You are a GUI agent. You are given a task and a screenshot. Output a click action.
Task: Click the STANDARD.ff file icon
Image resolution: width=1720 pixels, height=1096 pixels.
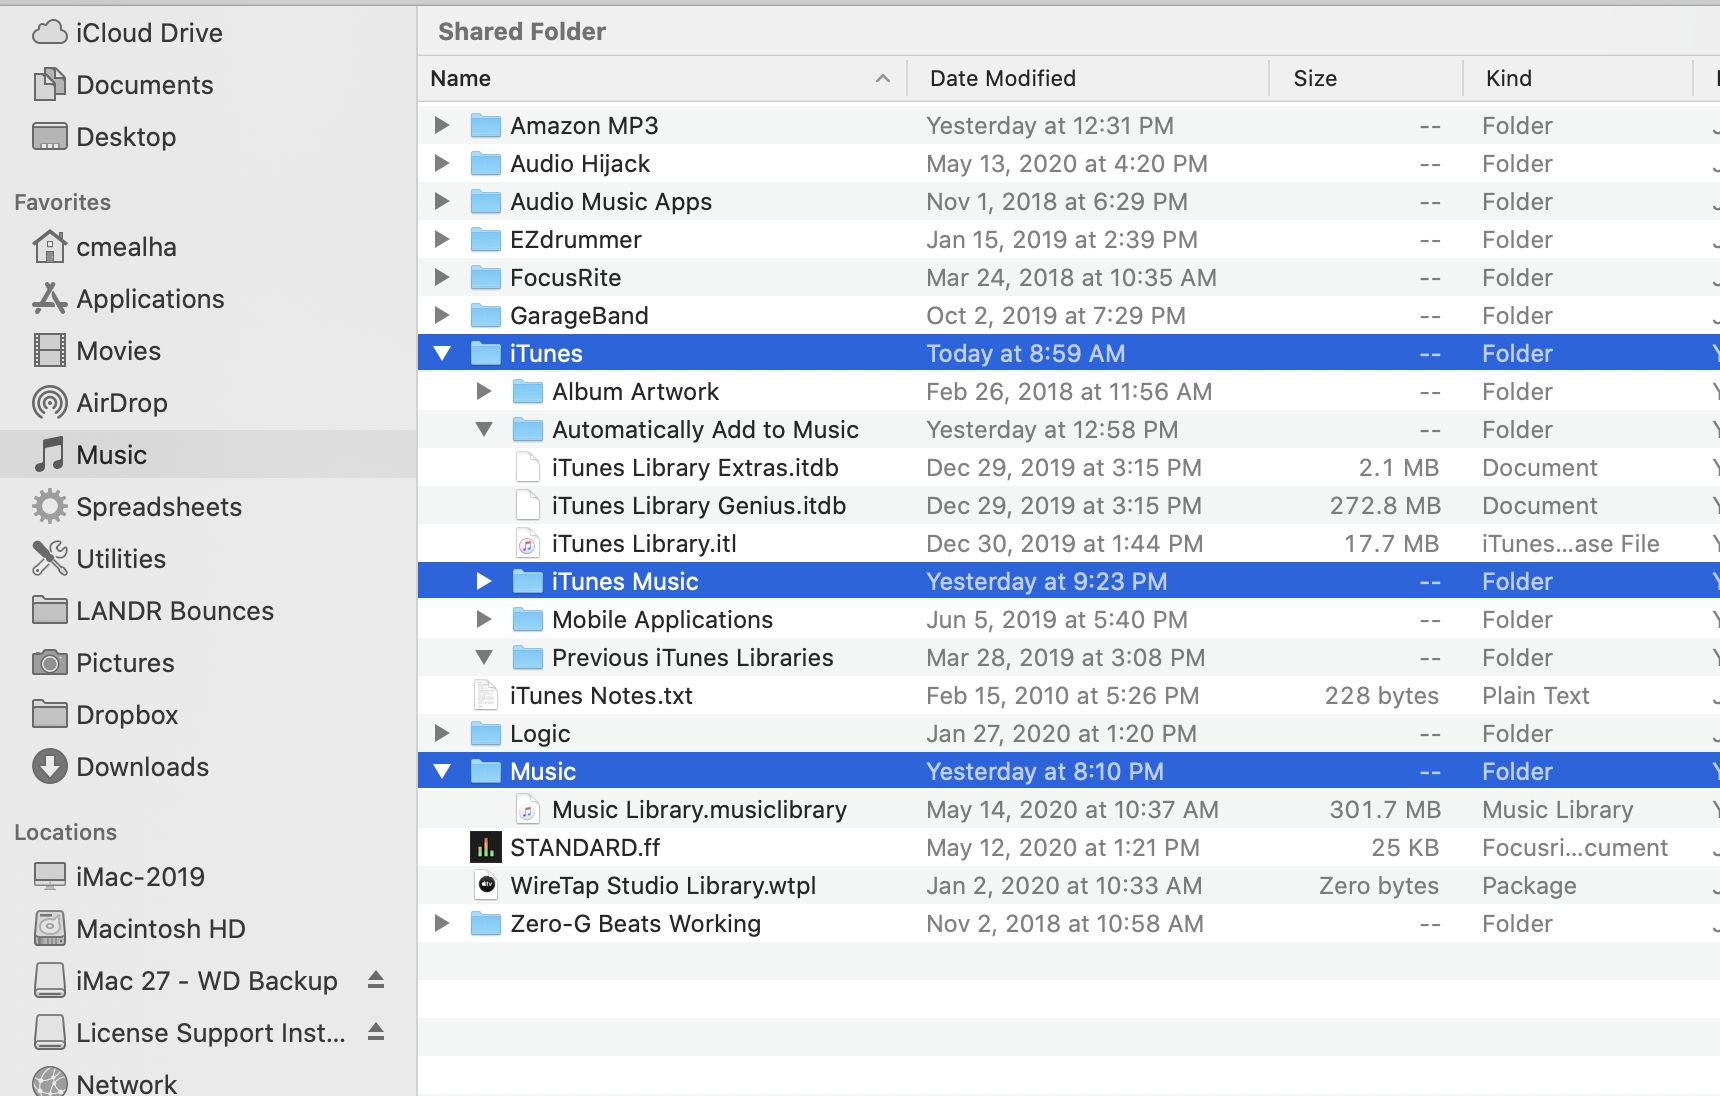tap(486, 848)
